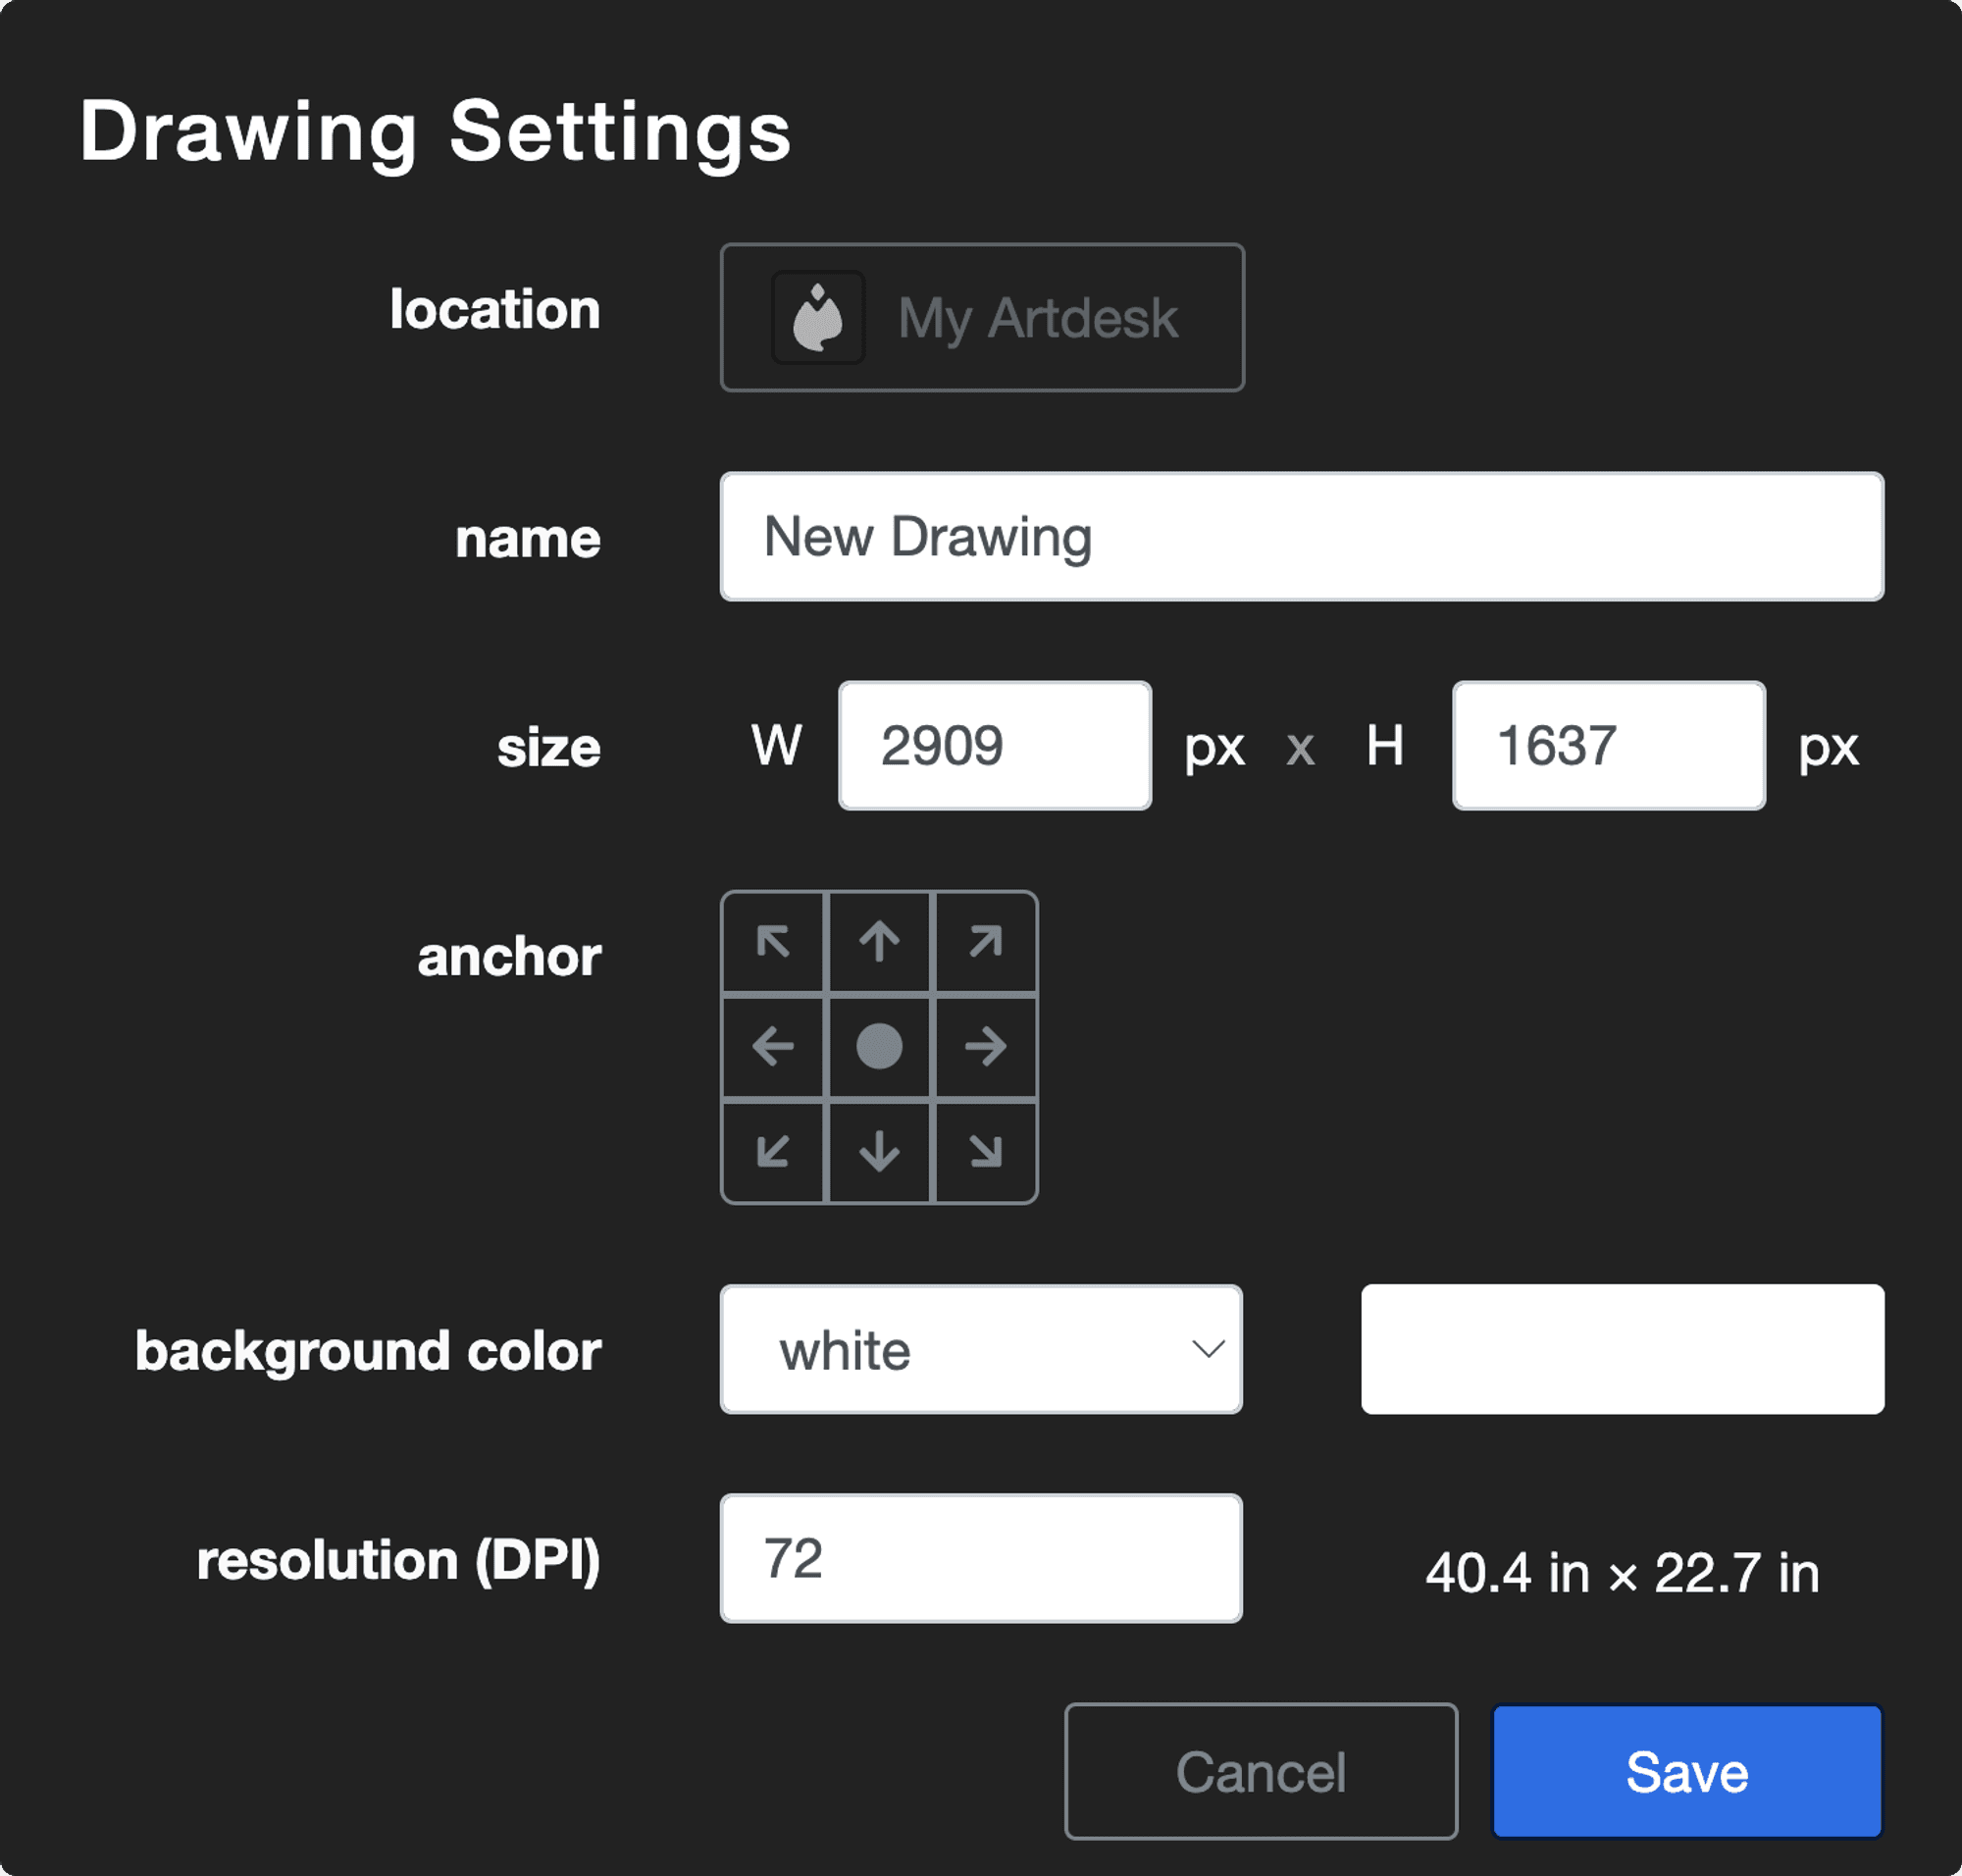Screen dimensions: 1962x1876
Task: Click the resolution DPI field showing 72
Action: (980, 1558)
